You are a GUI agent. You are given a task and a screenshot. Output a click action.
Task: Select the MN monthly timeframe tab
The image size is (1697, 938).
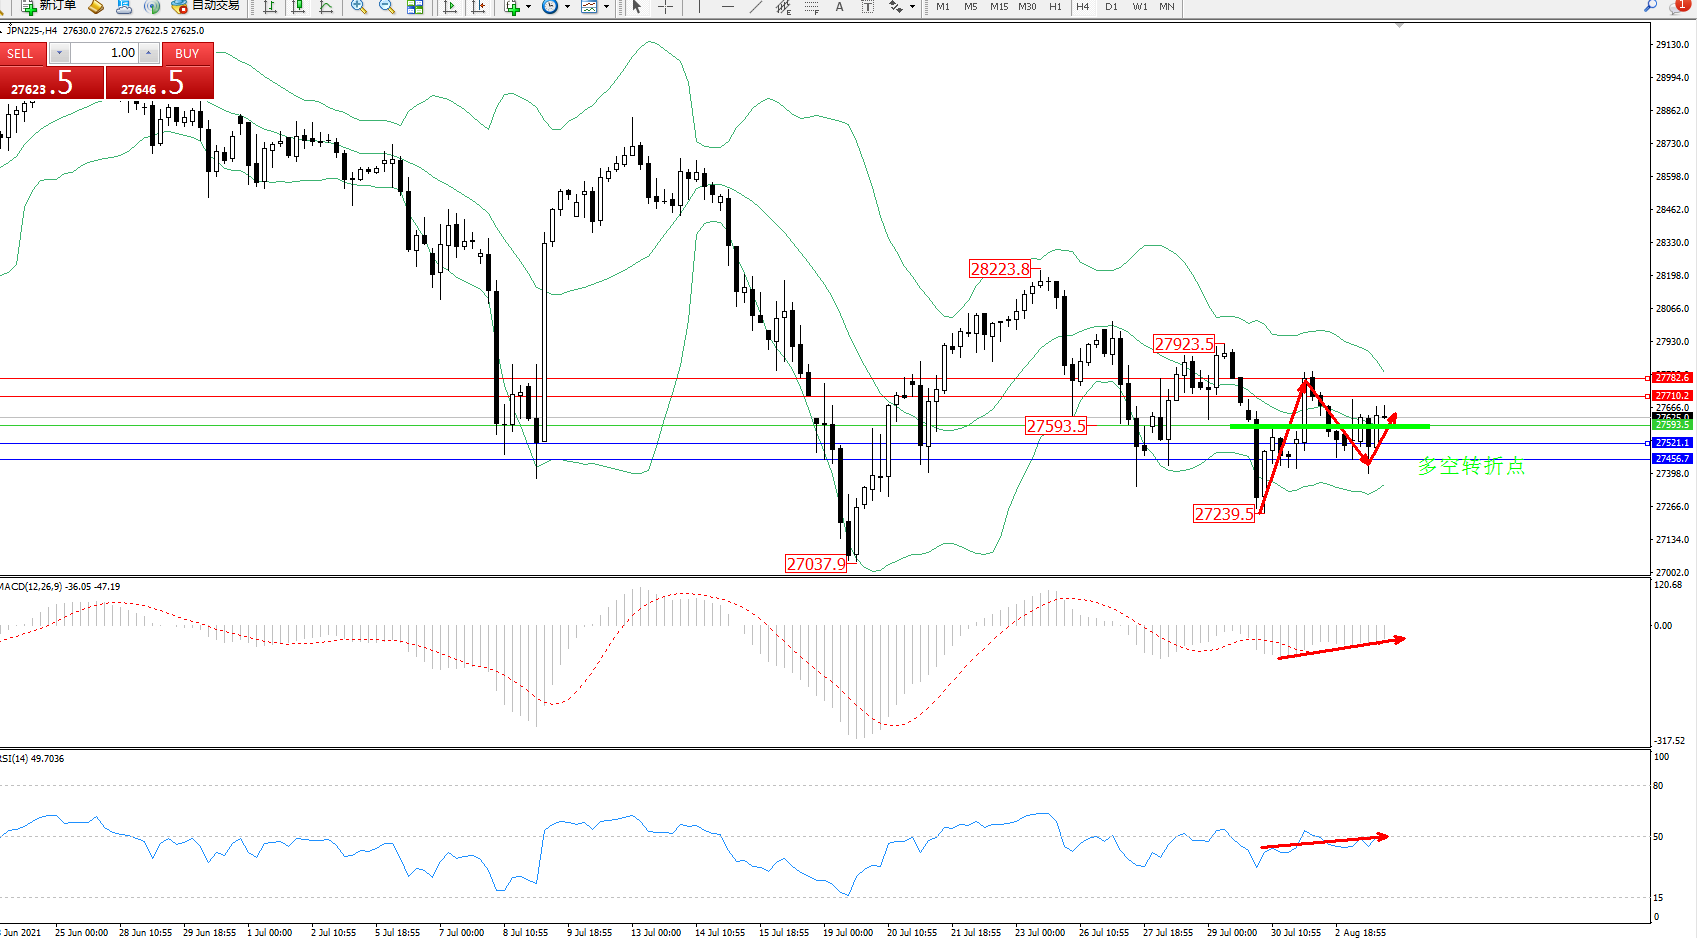tap(1166, 7)
